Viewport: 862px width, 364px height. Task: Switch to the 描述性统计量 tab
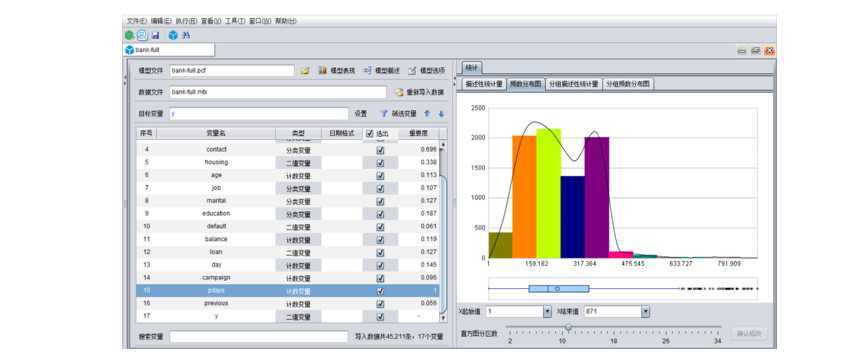coord(484,84)
